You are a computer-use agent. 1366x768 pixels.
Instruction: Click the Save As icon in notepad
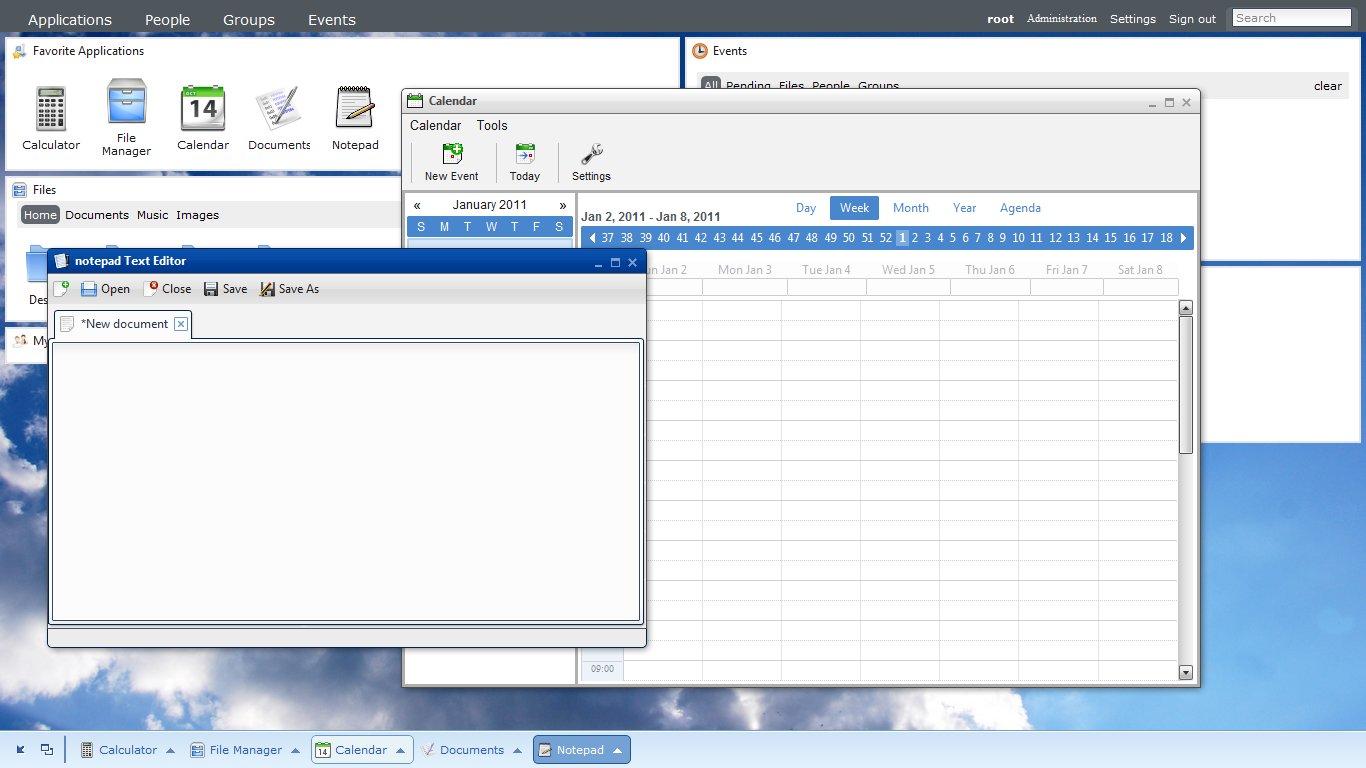[x=267, y=289]
